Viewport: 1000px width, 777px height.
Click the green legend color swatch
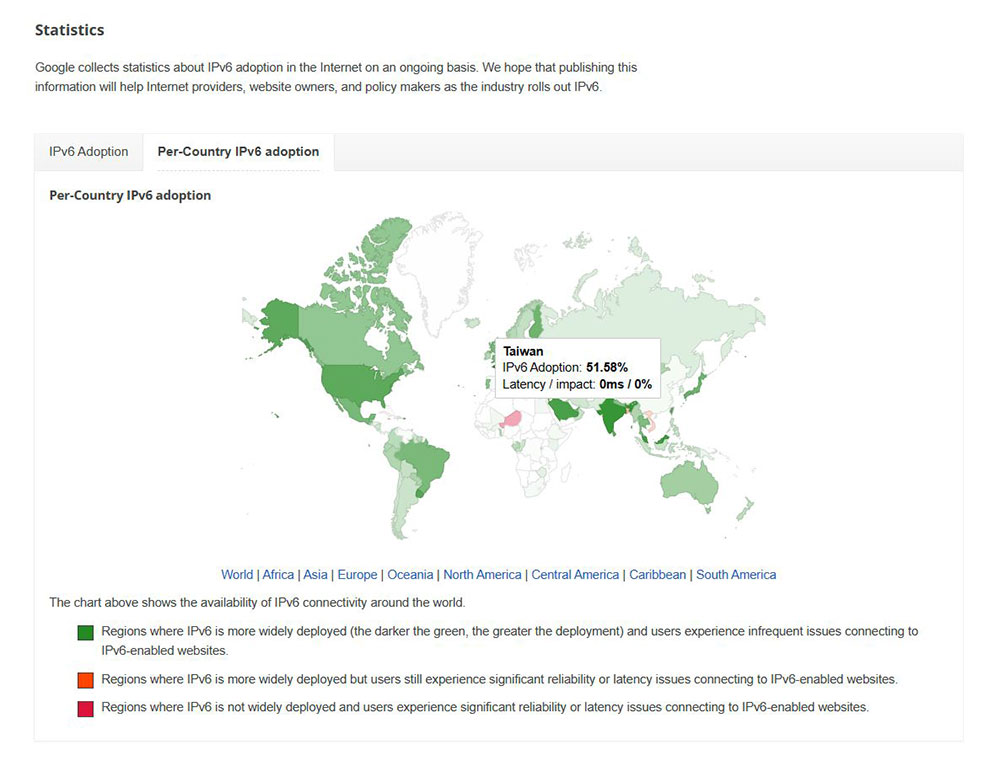click(x=85, y=632)
